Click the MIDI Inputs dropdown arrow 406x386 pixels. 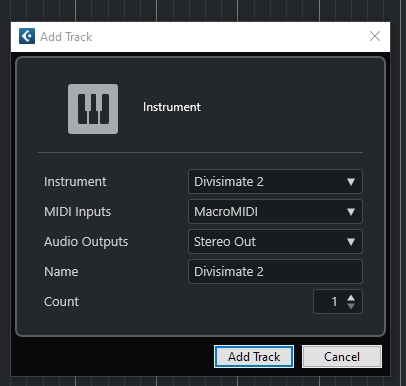[351, 212]
